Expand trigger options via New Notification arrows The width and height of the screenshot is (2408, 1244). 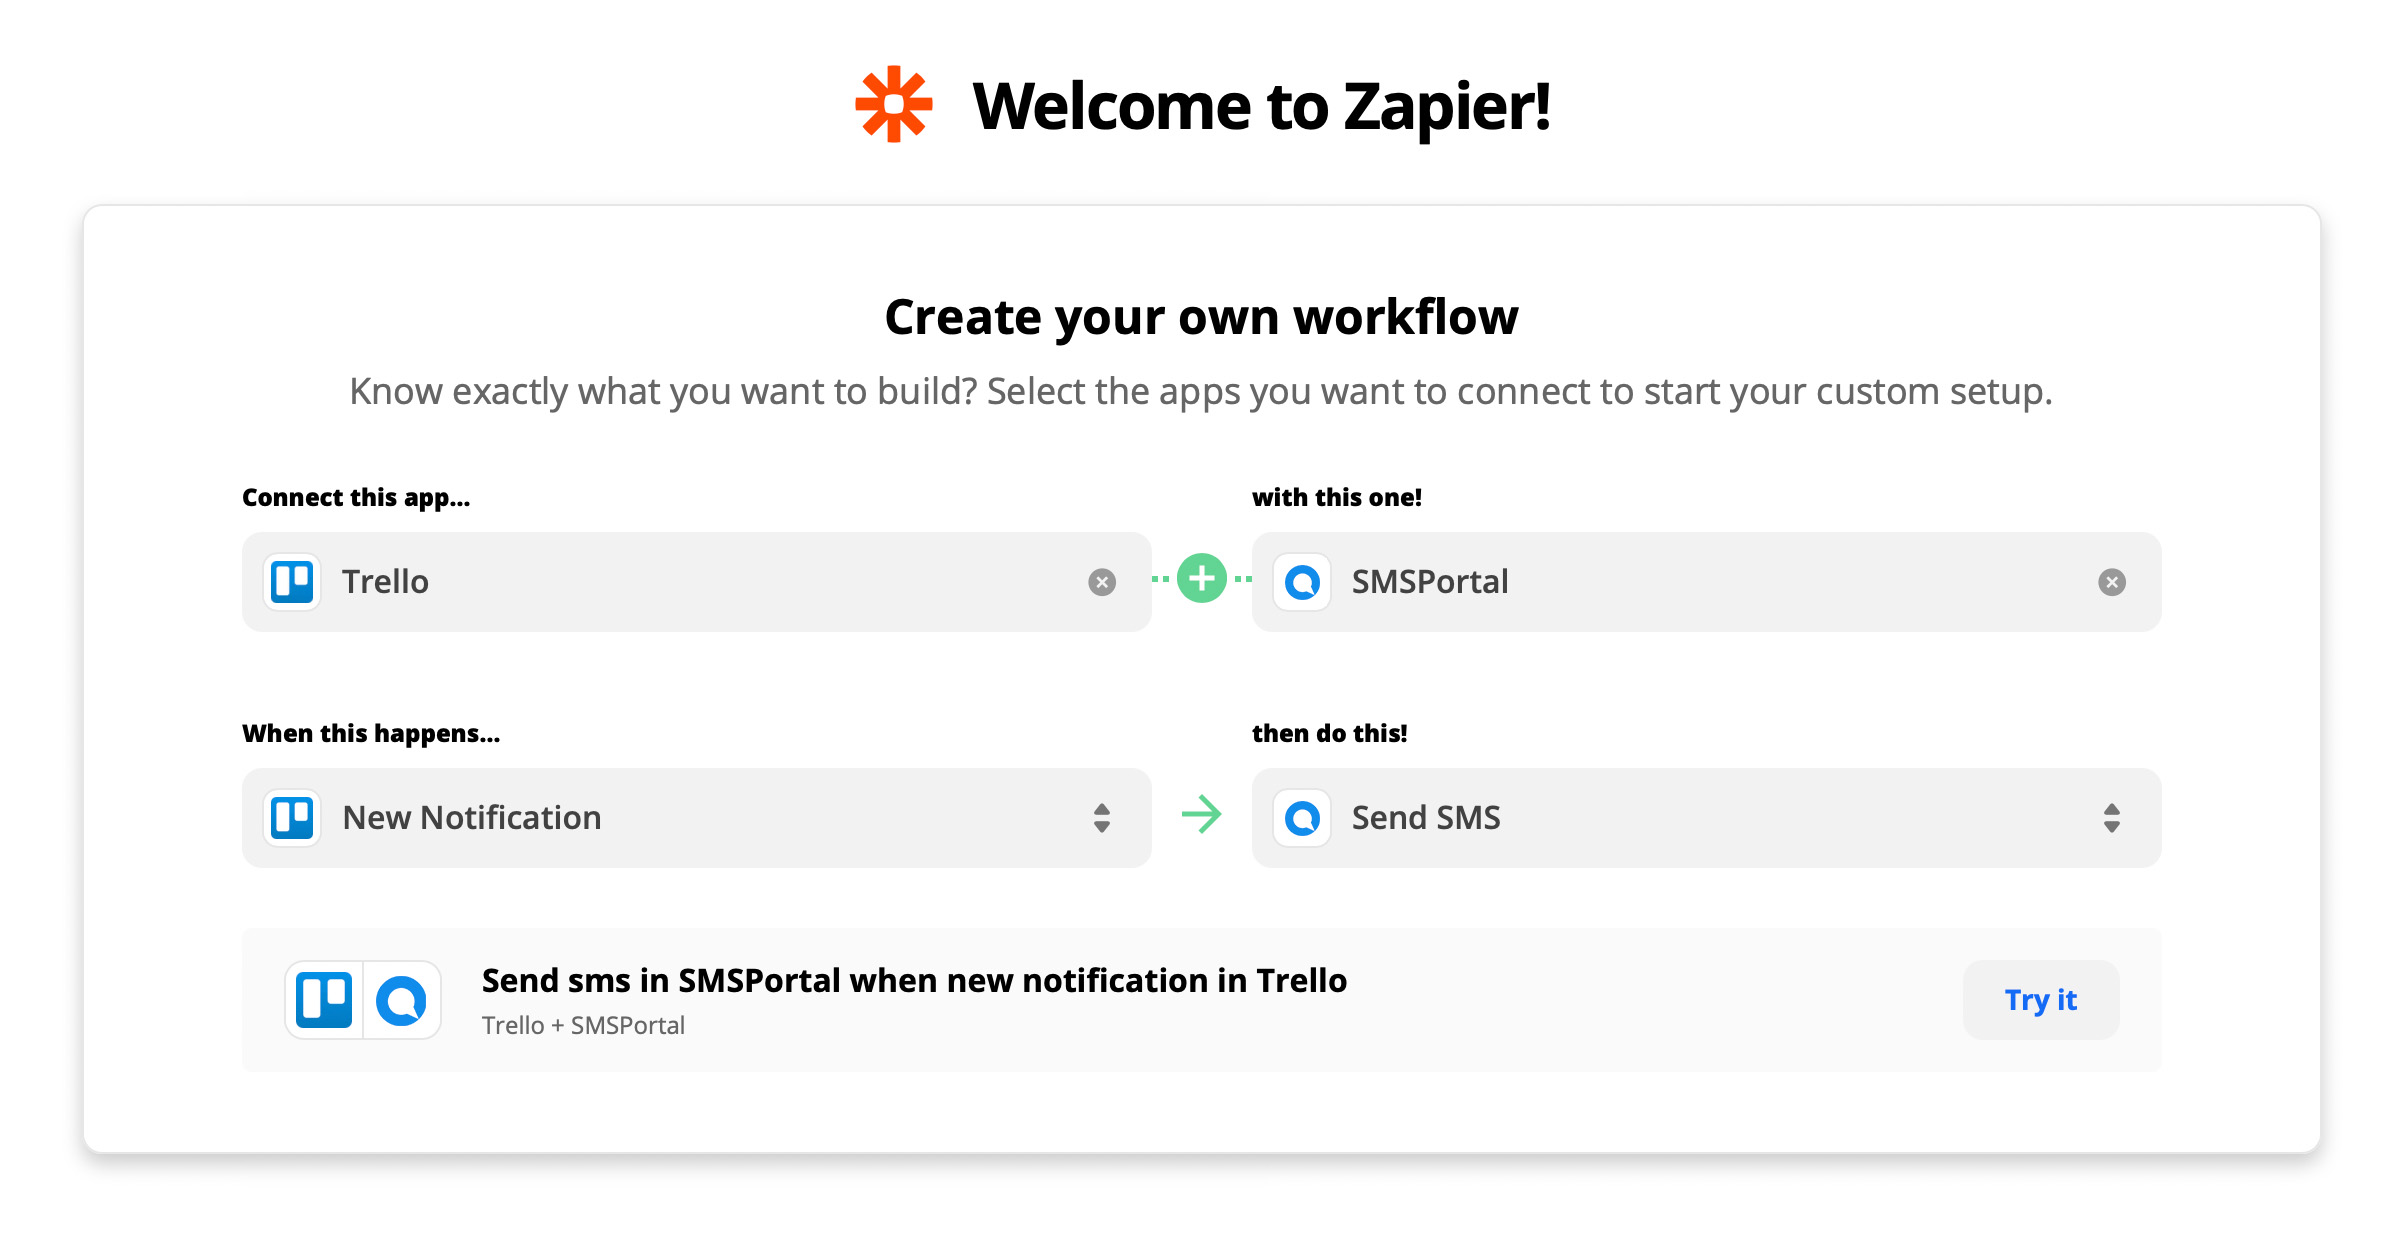(1101, 818)
